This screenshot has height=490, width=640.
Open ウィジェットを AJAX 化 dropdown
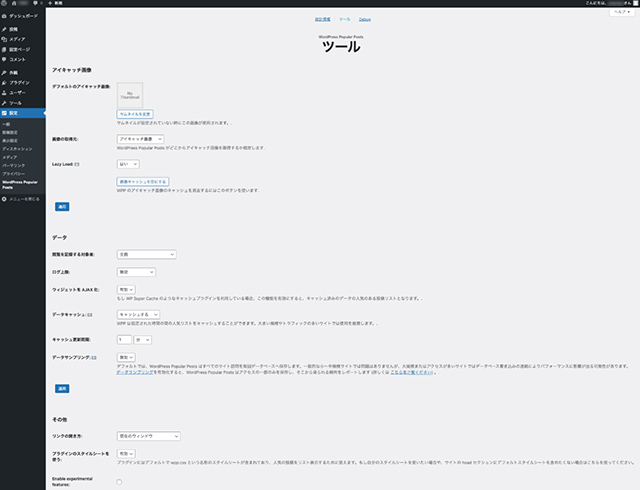pyautogui.click(x=126, y=290)
